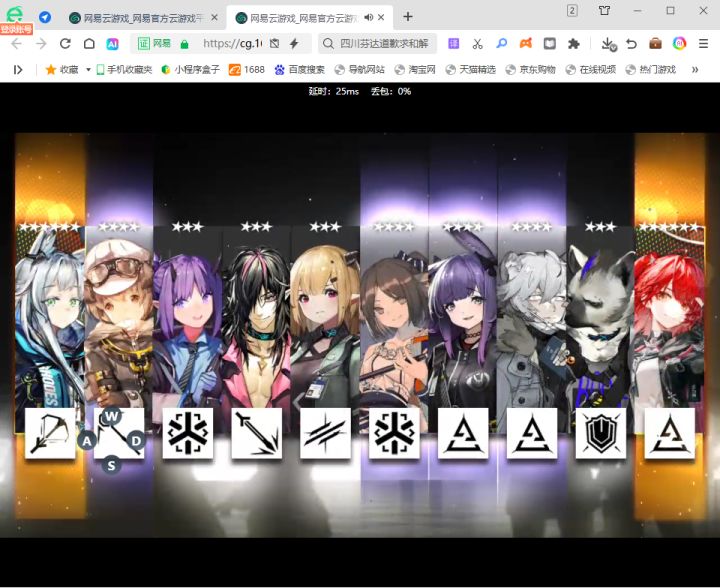This screenshot has height=588, width=720.
Task: Open the browser skin shirt icon
Action: click(604, 10)
